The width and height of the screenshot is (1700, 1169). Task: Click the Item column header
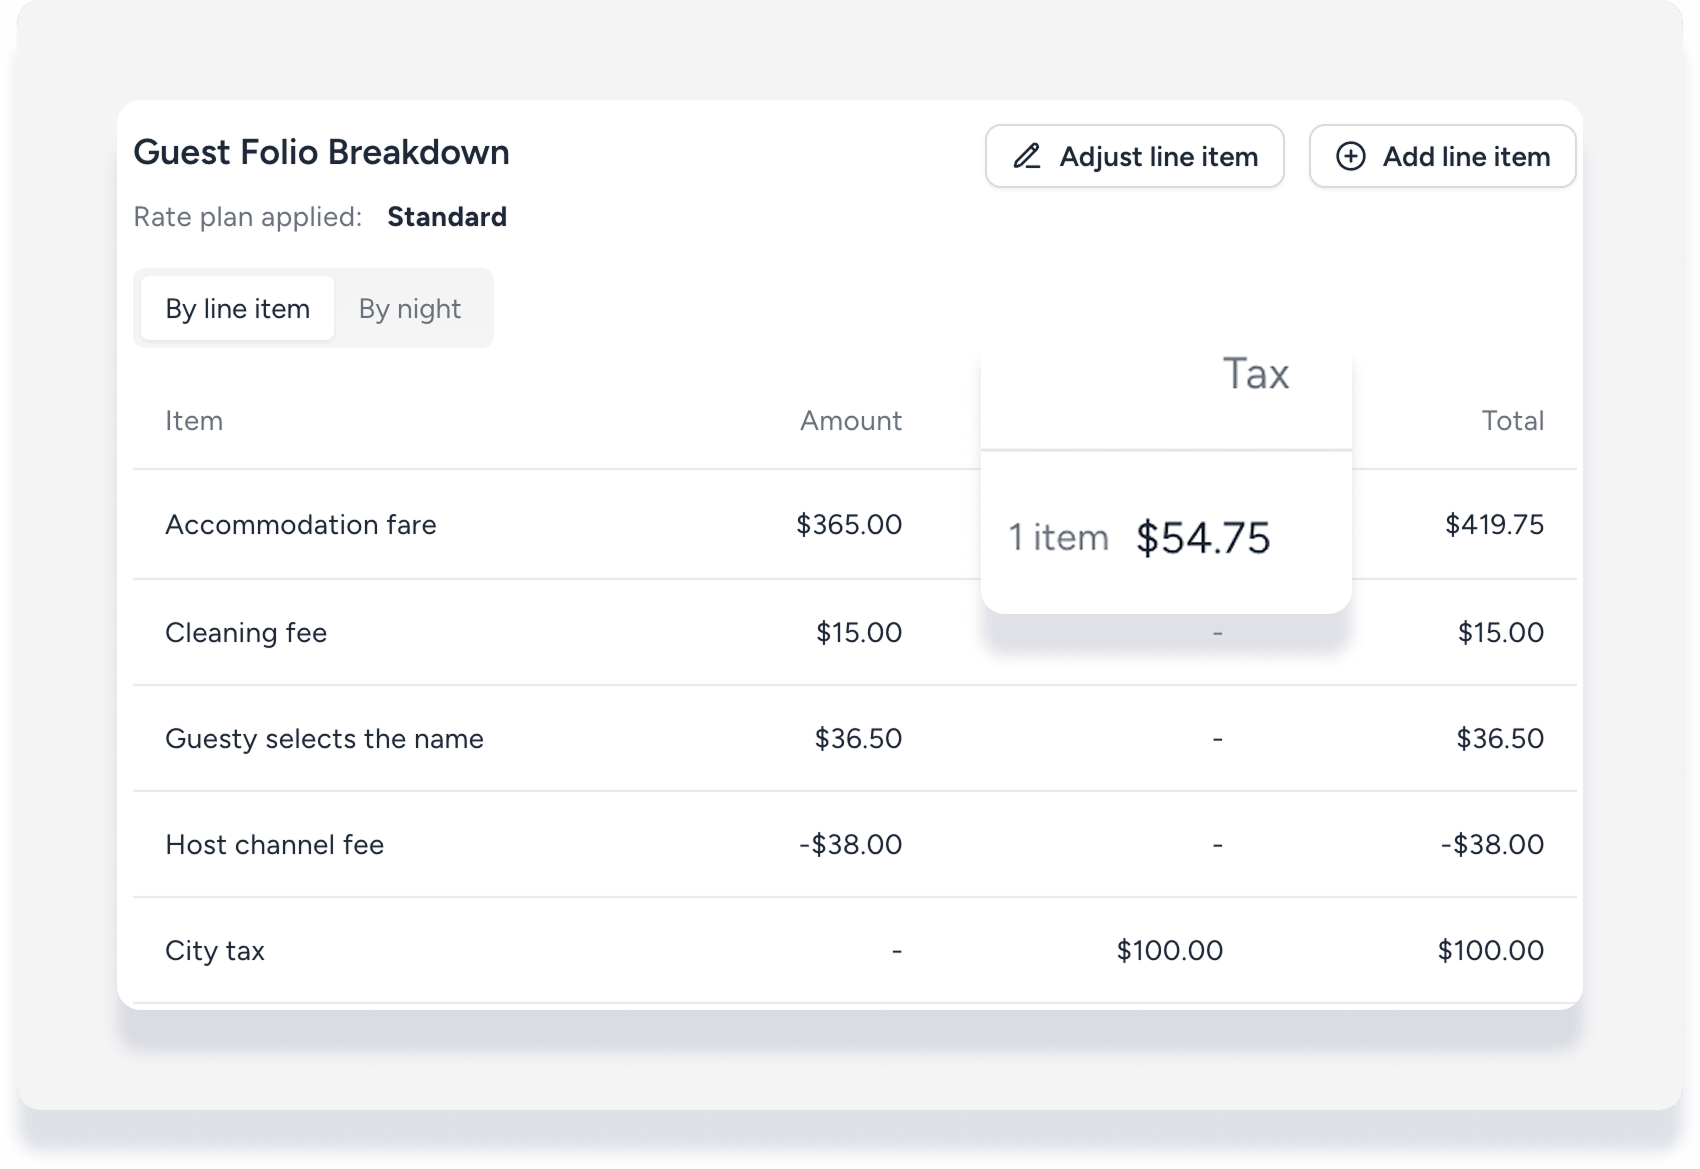194,421
